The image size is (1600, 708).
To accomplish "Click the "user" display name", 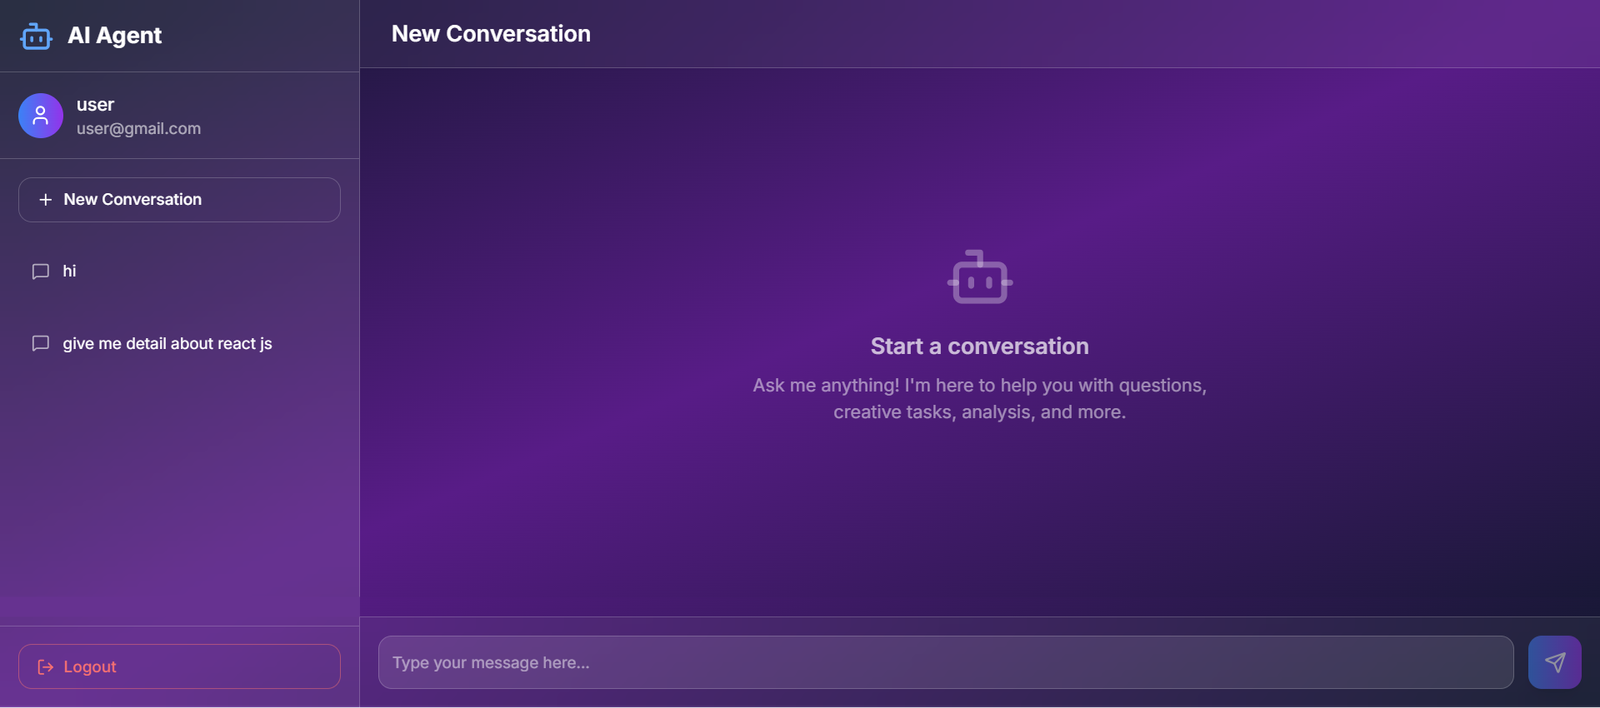I will tap(95, 105).
